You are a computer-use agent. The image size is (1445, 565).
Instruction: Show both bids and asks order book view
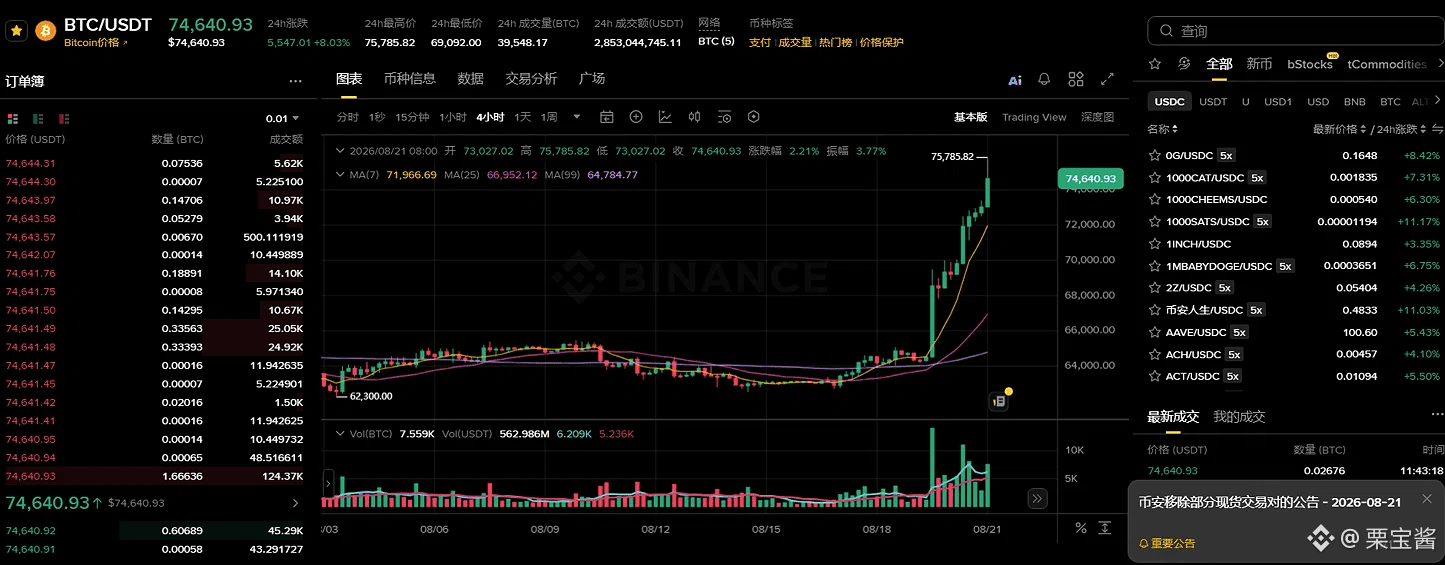(13, 118)
